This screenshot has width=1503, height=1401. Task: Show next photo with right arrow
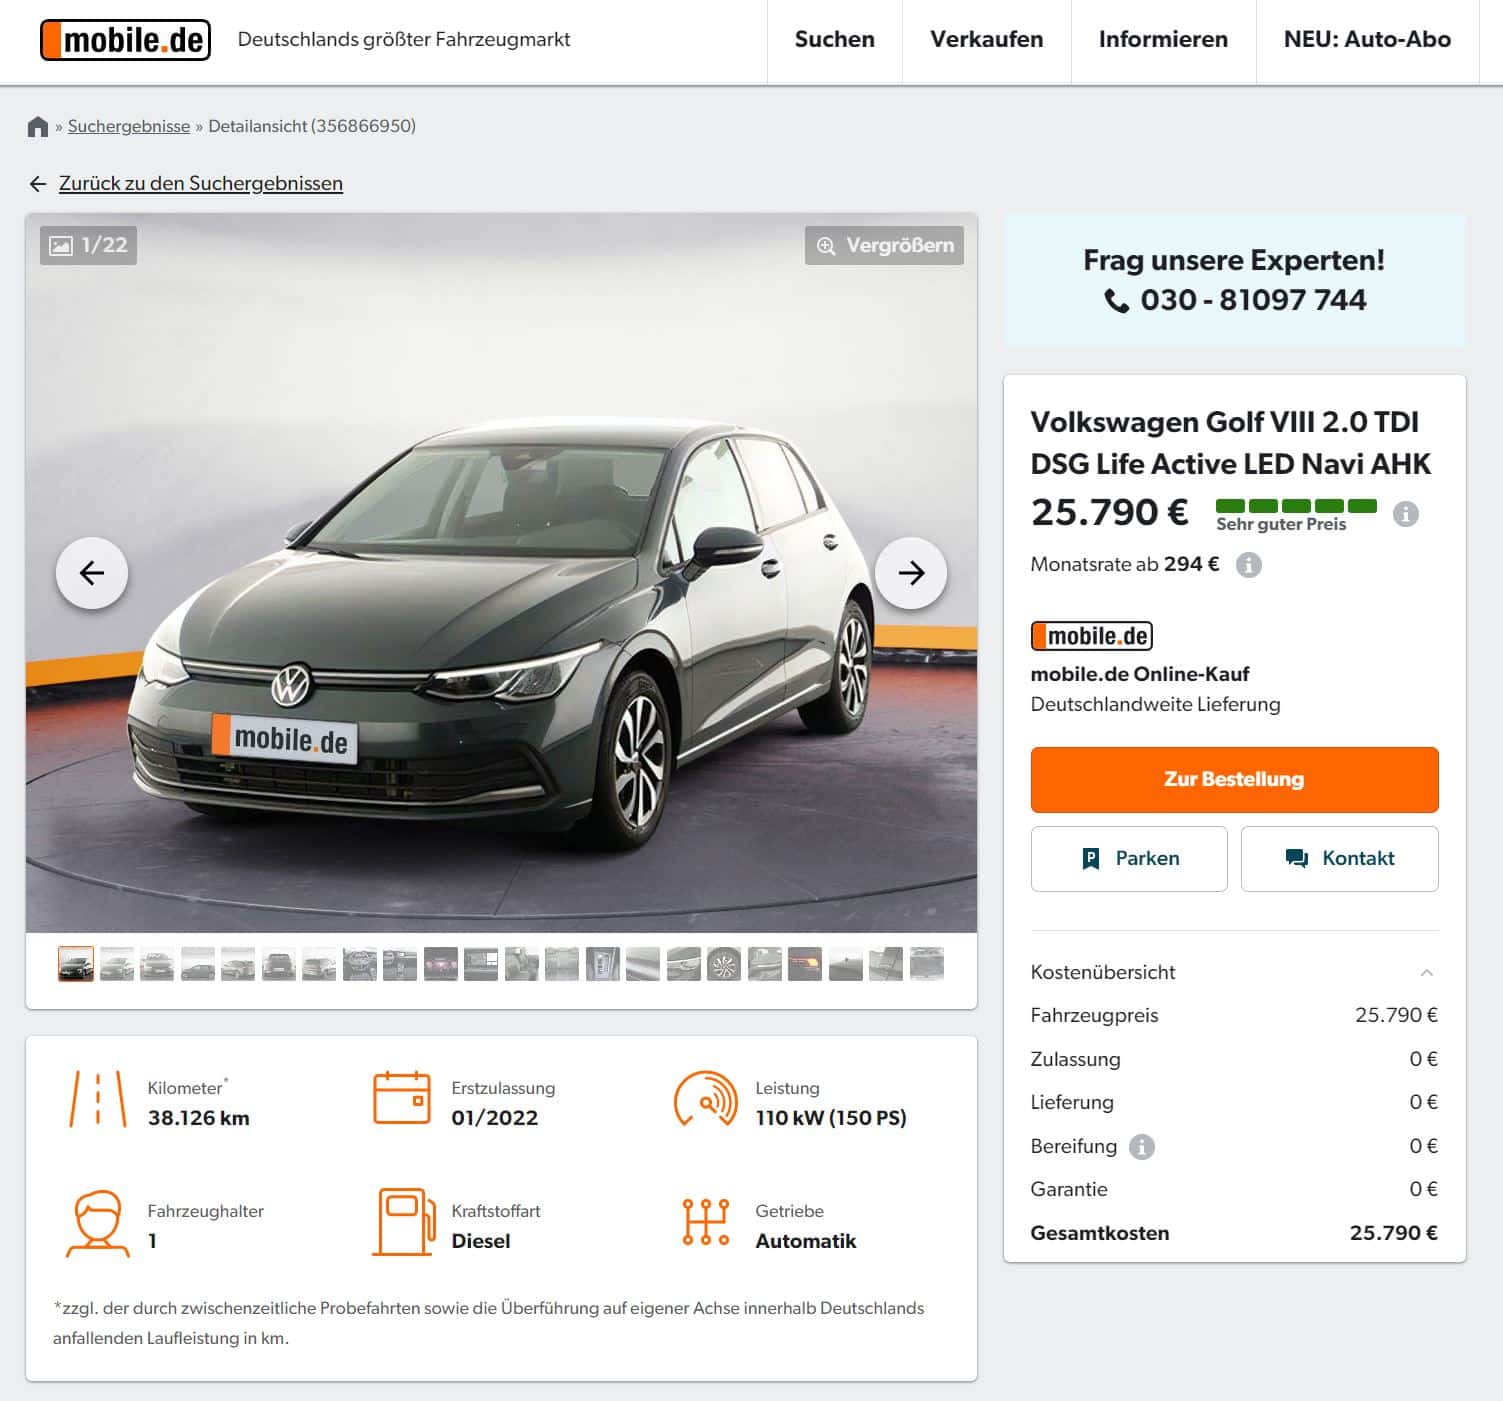click(911, 573)
